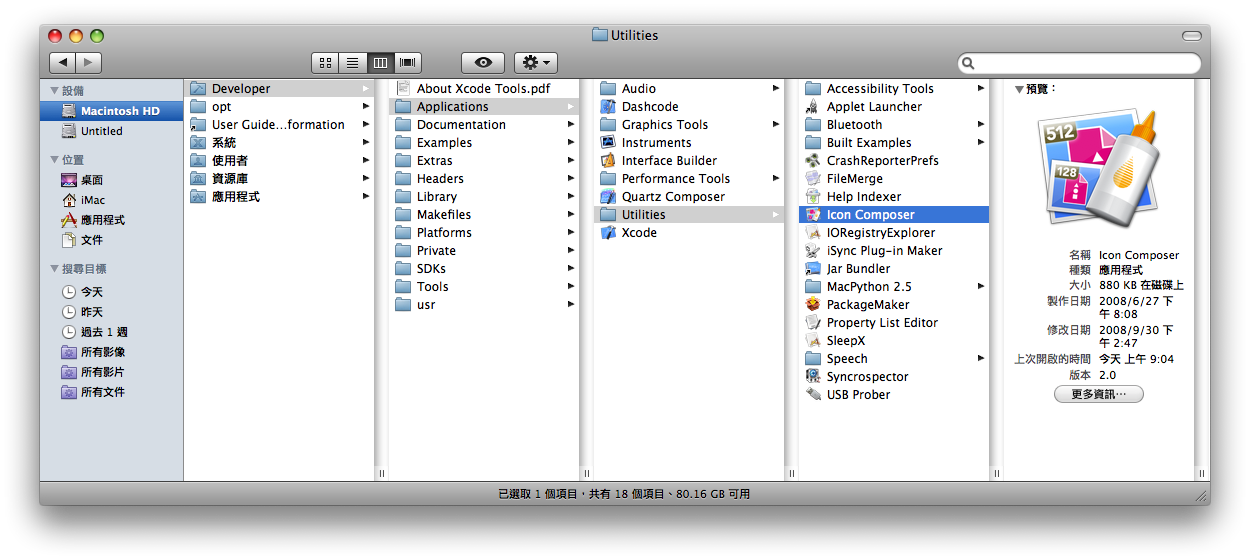Collapse the 位置 sidebar section

click(54, 160)
